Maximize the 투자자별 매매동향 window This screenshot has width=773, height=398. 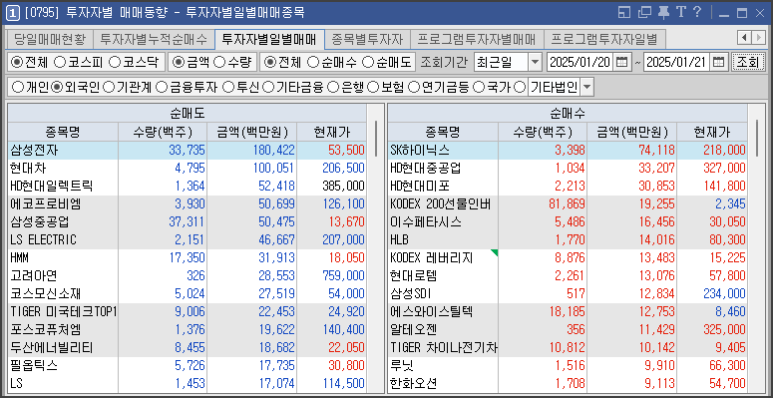click(x=742, y=13)
